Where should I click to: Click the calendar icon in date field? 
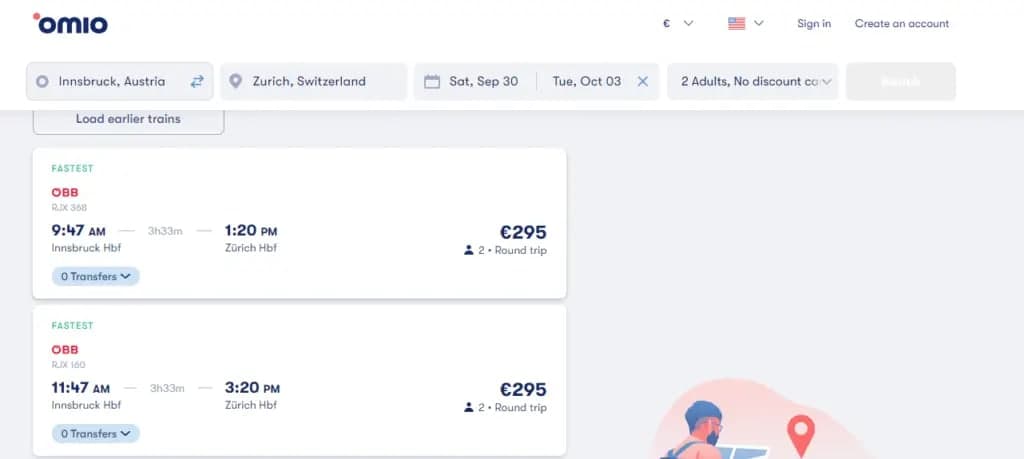(432, 81)
